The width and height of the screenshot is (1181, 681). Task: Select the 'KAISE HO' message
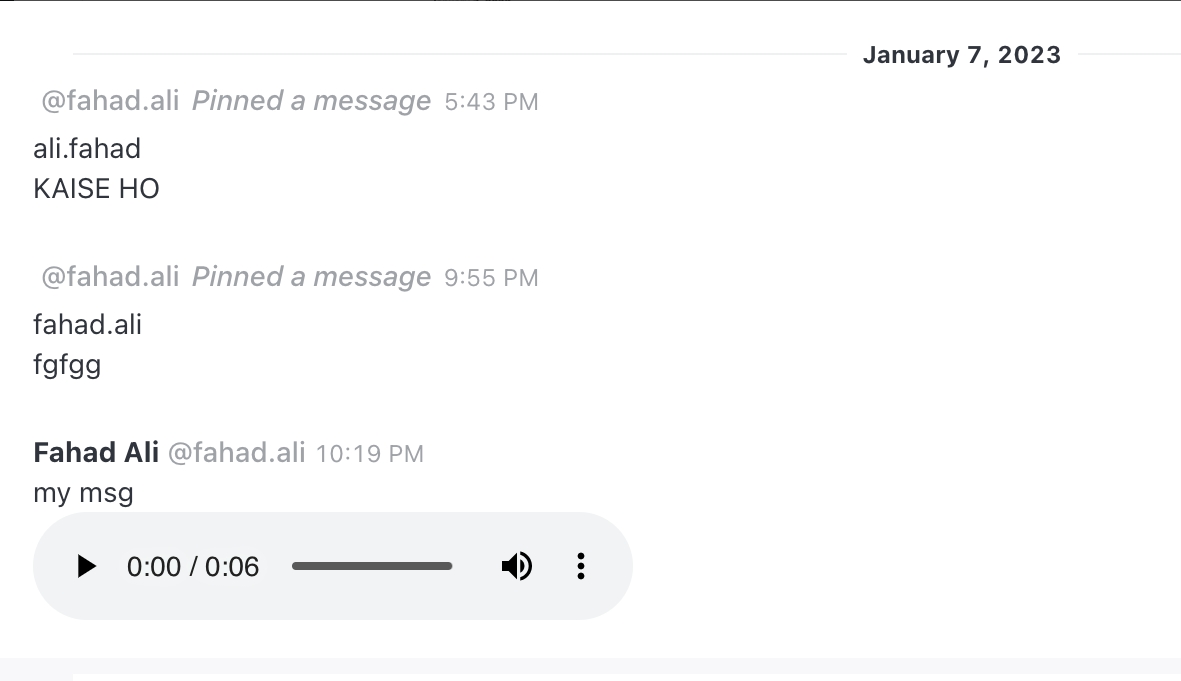96,188
